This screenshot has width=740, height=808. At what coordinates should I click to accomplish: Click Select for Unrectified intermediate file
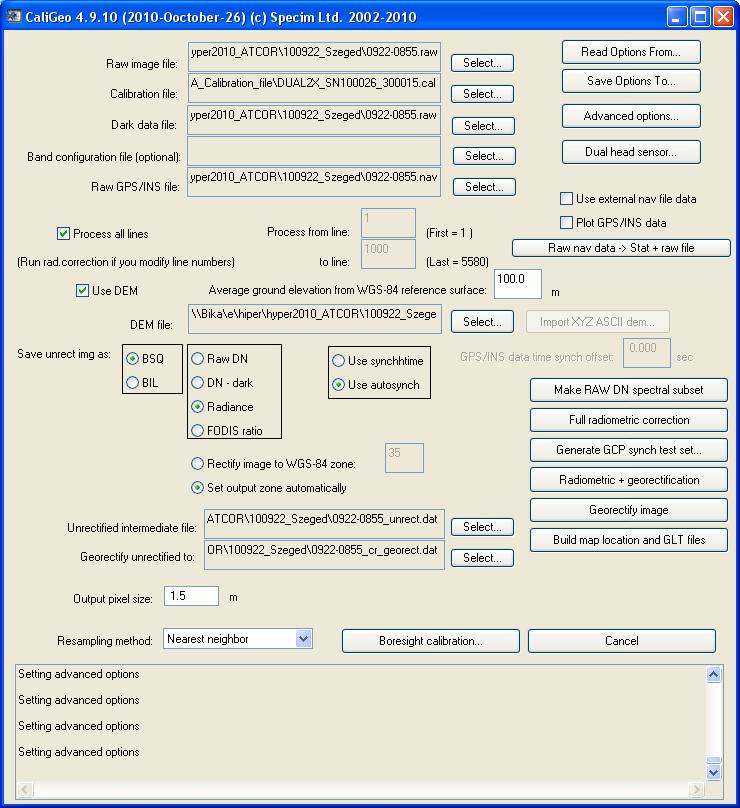[x=482, y=527]
